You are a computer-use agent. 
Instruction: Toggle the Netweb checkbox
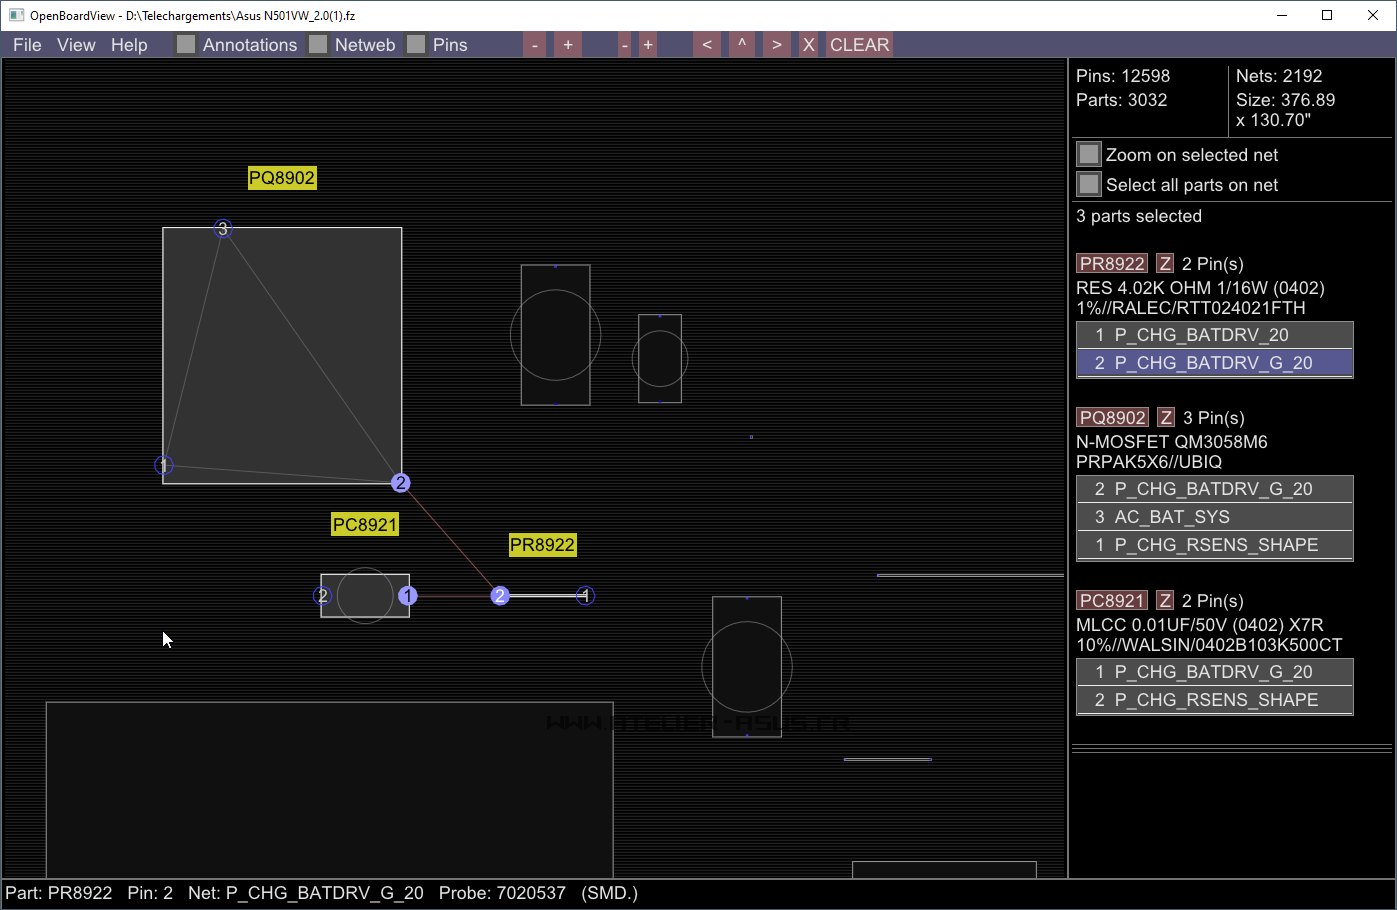[x=318, y=45]
